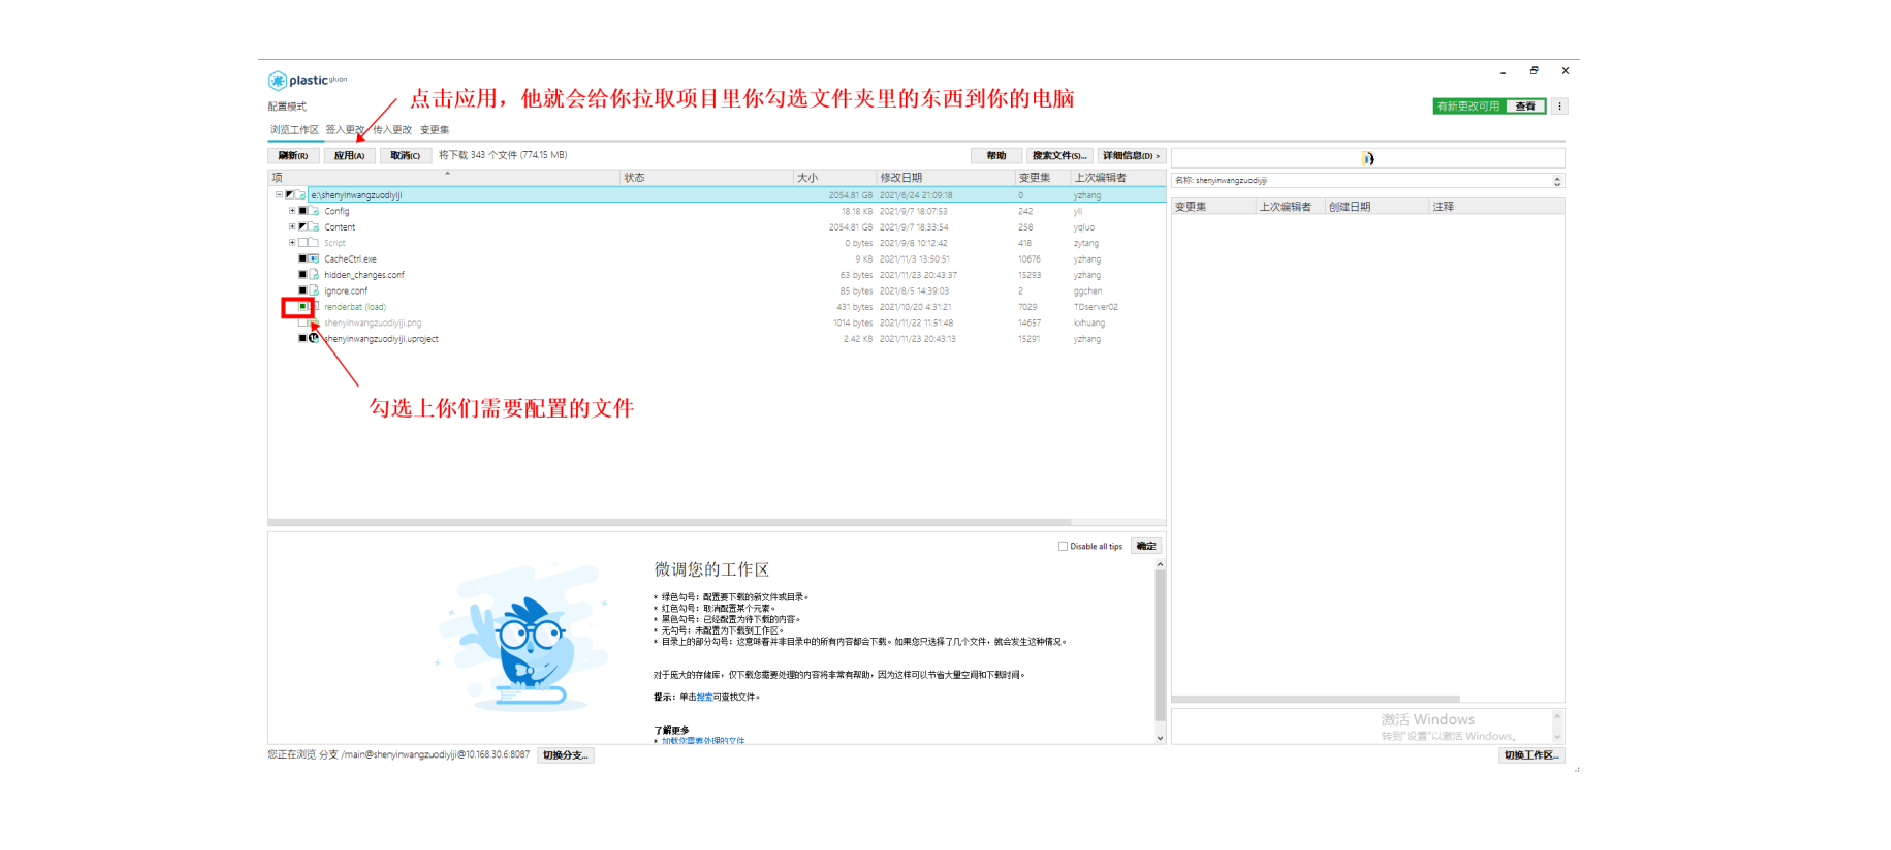Click the uproject file Unreal icon

click(314, 339)
